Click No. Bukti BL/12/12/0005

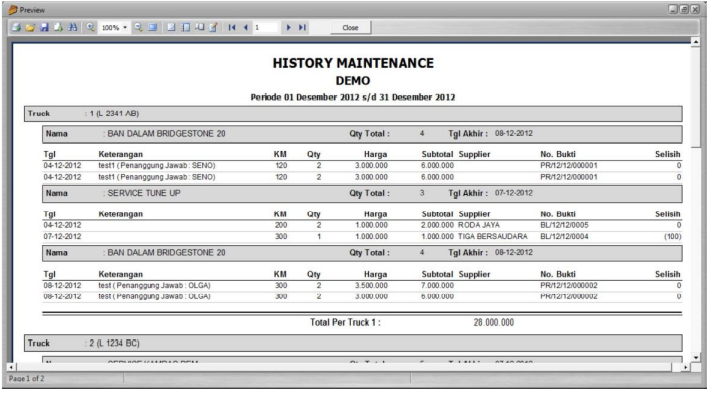[564, 225]
